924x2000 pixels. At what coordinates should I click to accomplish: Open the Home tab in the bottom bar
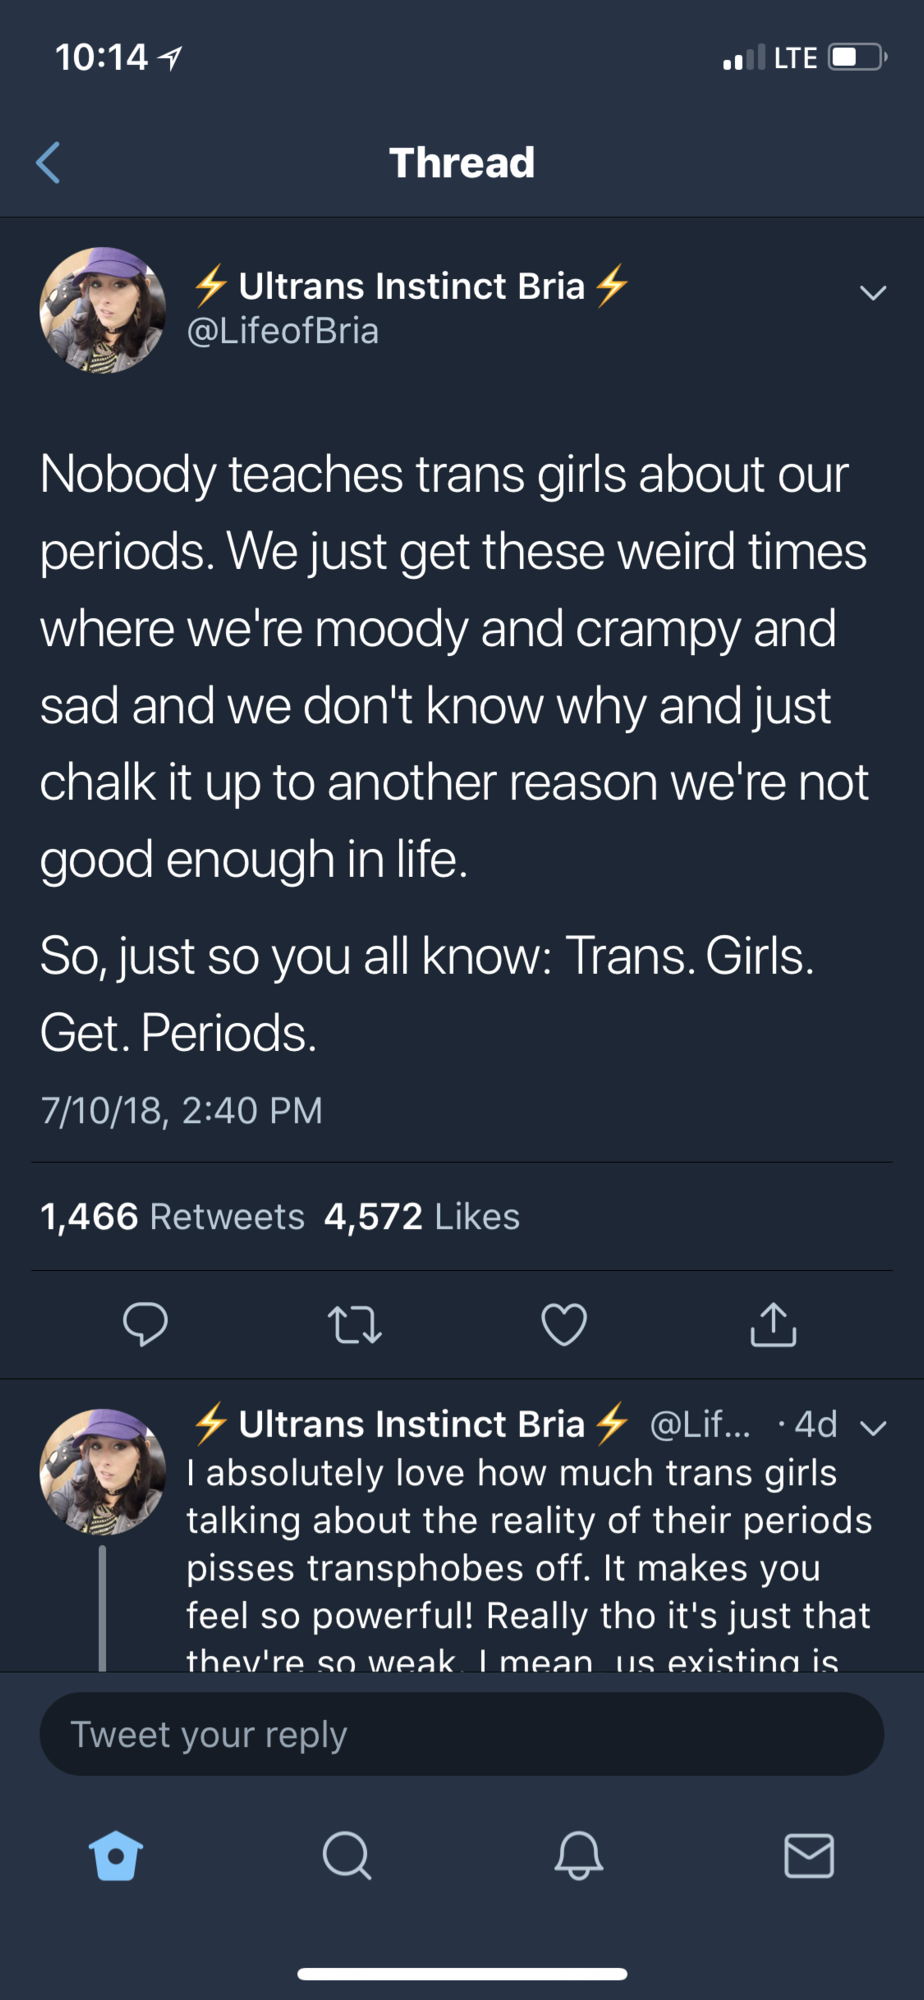point(116,1856)
